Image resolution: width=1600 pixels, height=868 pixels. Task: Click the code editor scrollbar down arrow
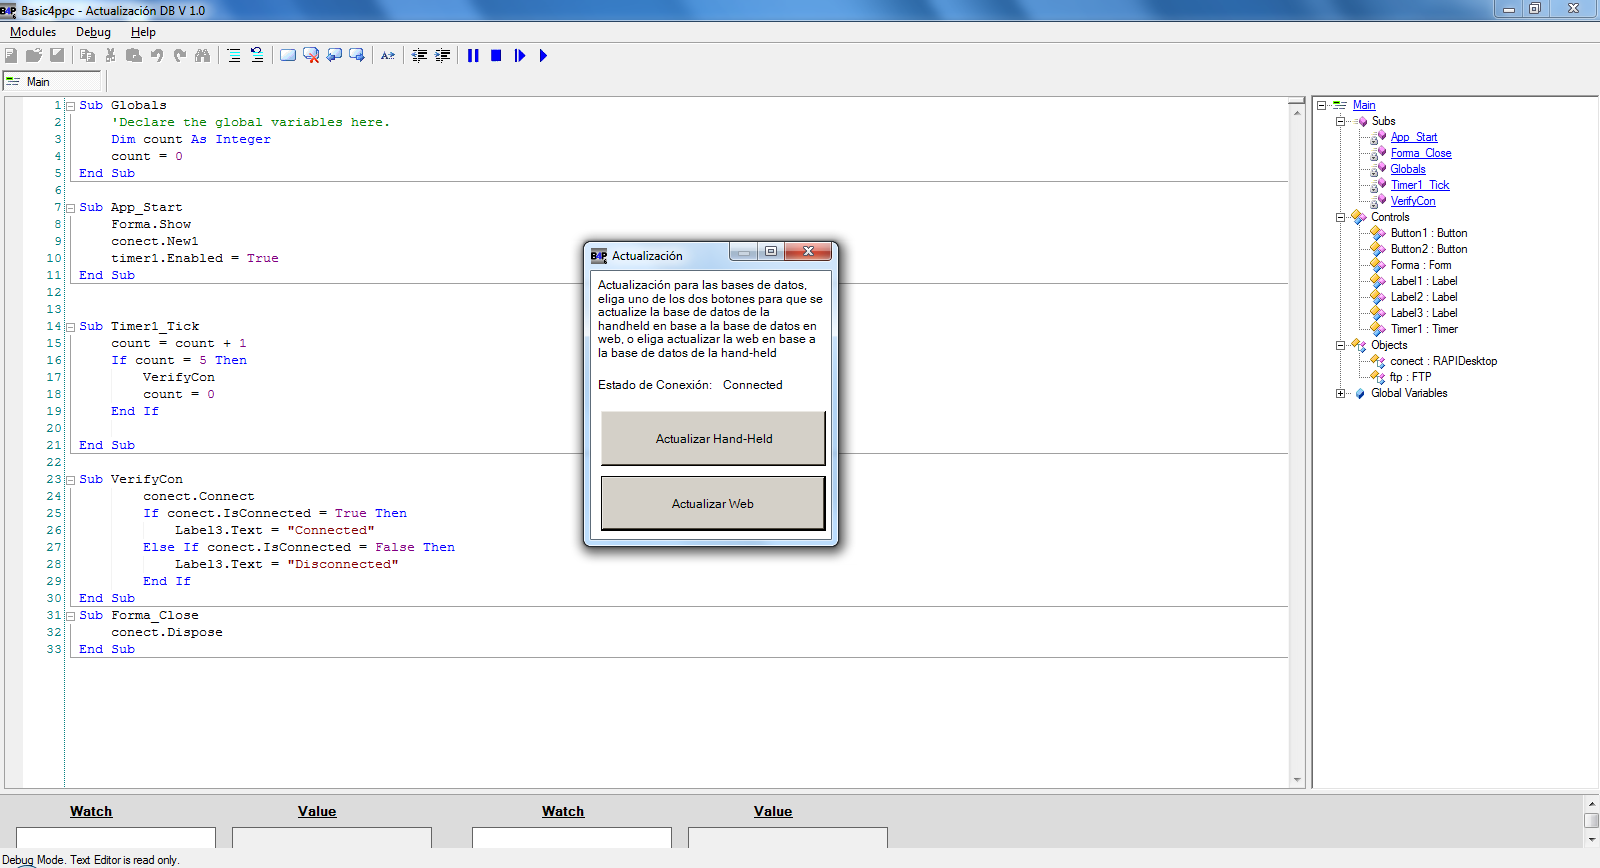[x=1297, y=779]
